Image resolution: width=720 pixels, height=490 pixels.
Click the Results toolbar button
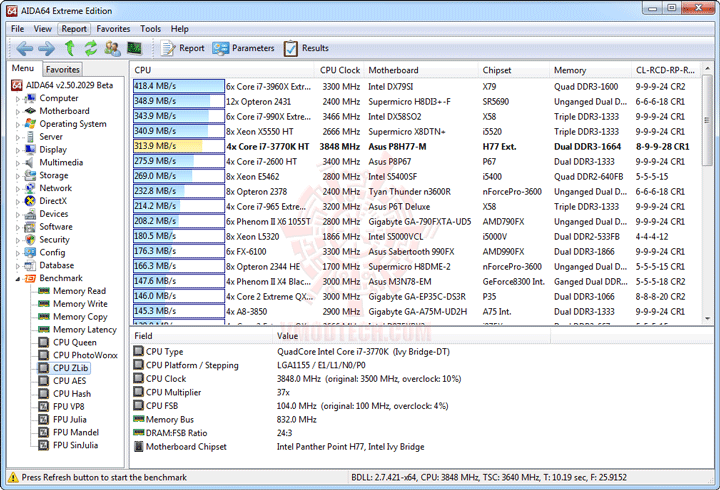306,48
